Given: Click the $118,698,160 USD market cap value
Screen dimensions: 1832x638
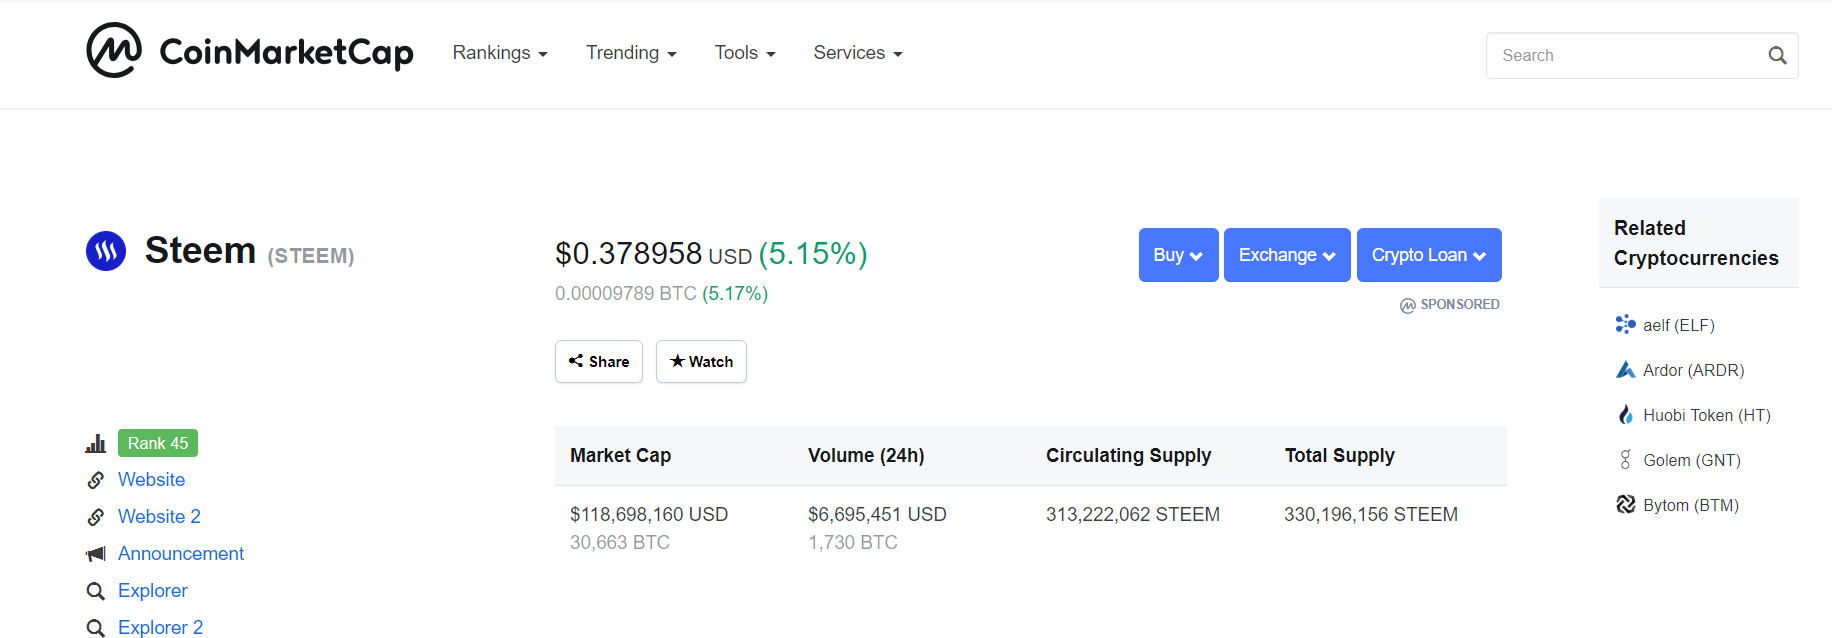Looking at the screenshot, I should pyautogui.click(x=649, y=514).
